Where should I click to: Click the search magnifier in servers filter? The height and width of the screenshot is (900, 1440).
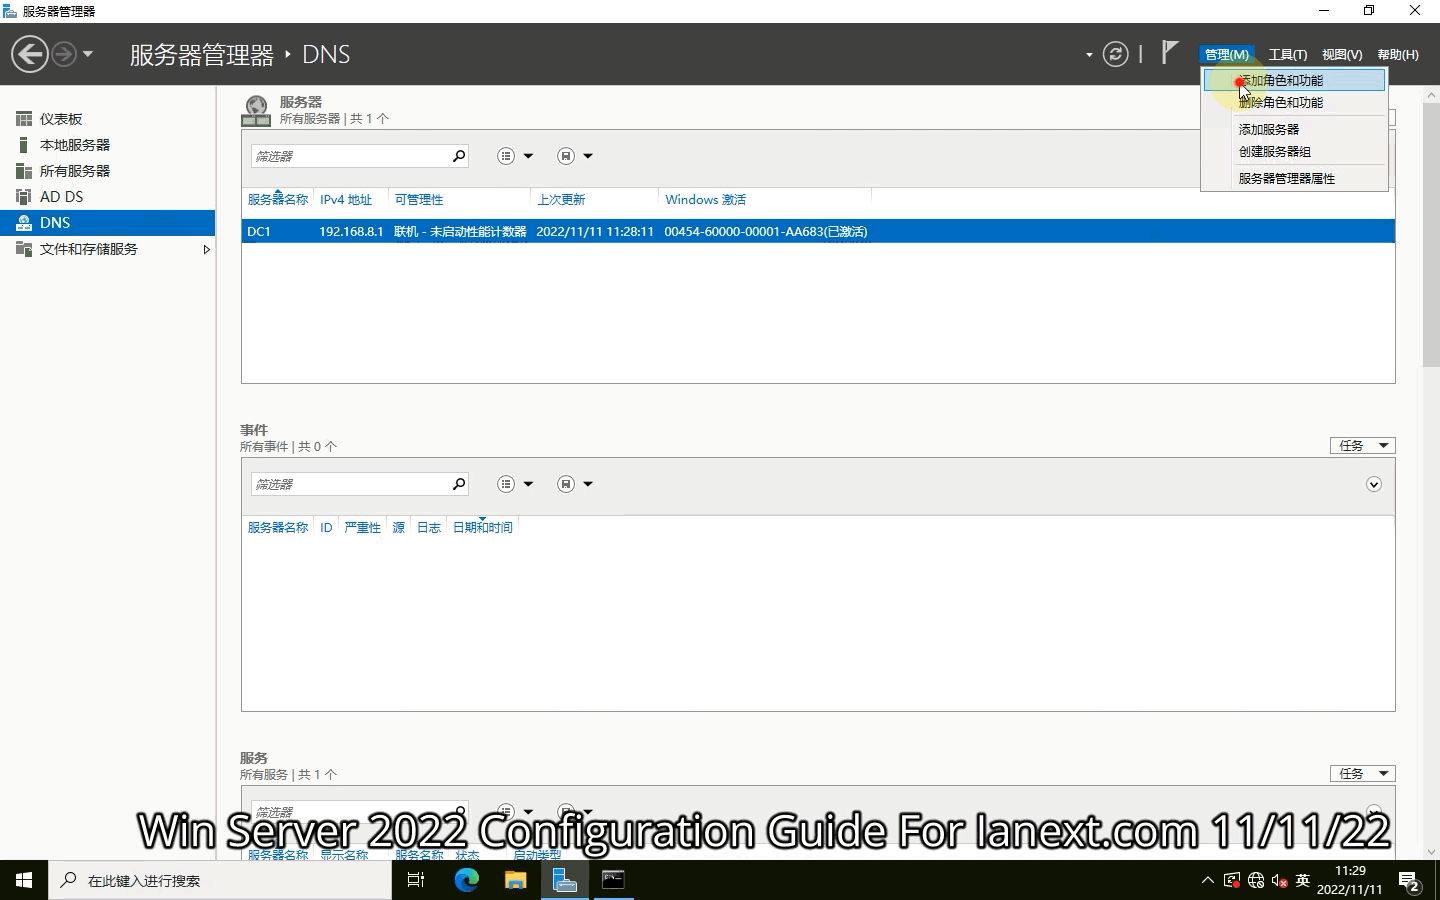tap(459, 156)
